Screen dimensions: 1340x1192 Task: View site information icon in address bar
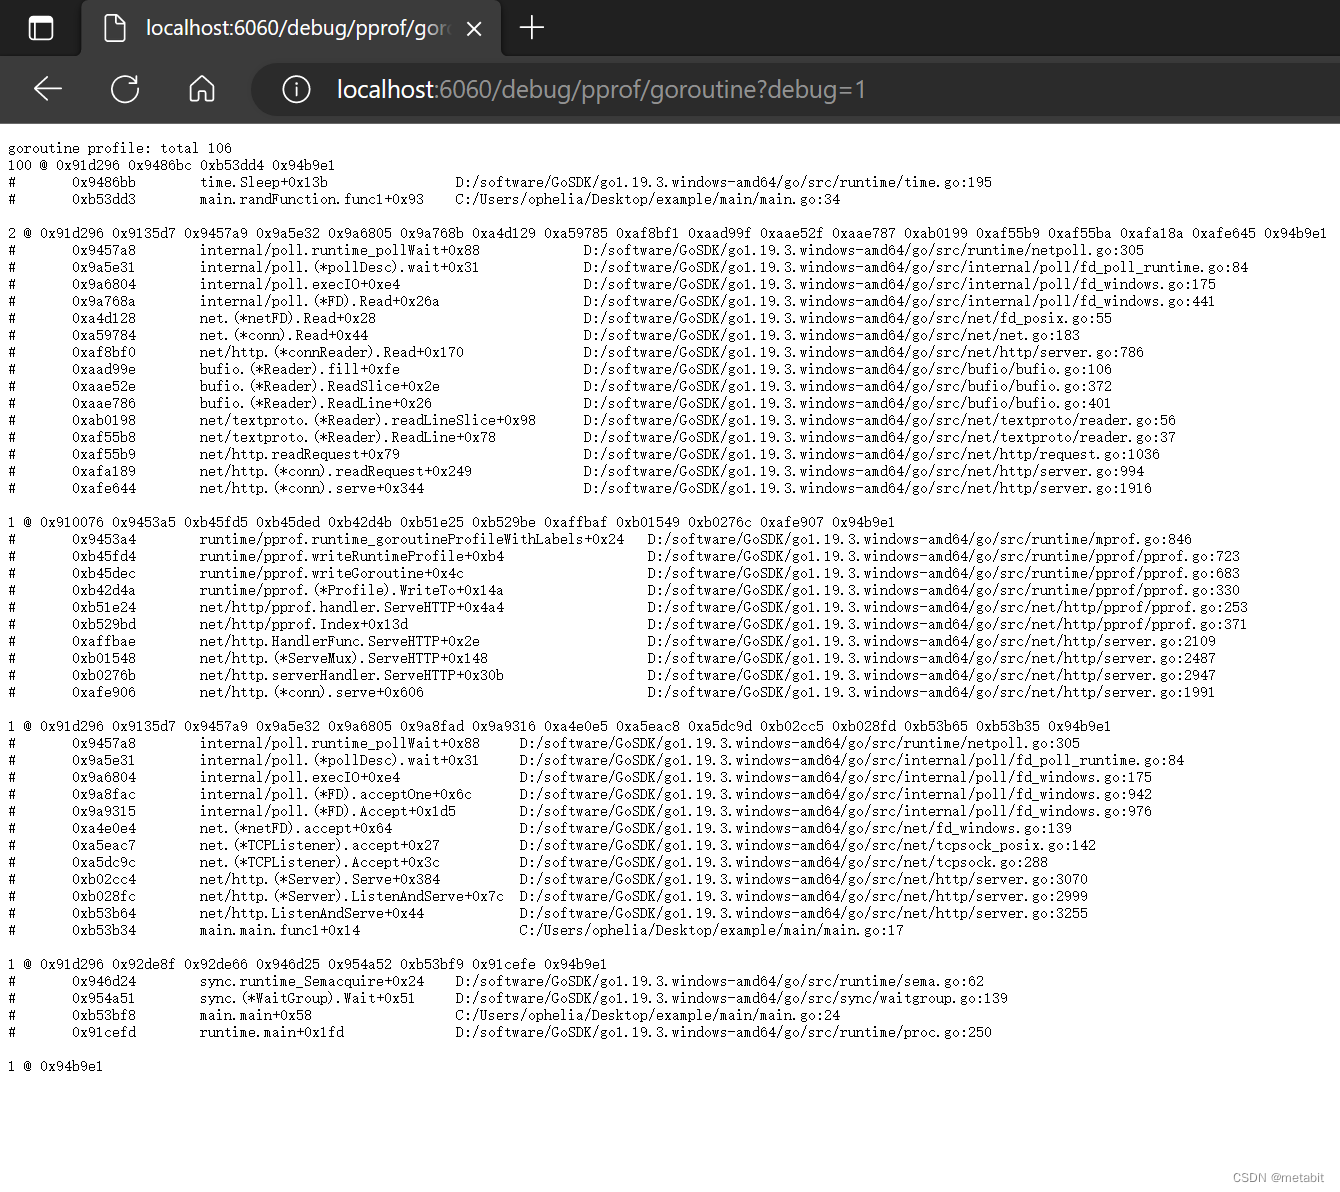coord(296,89)
